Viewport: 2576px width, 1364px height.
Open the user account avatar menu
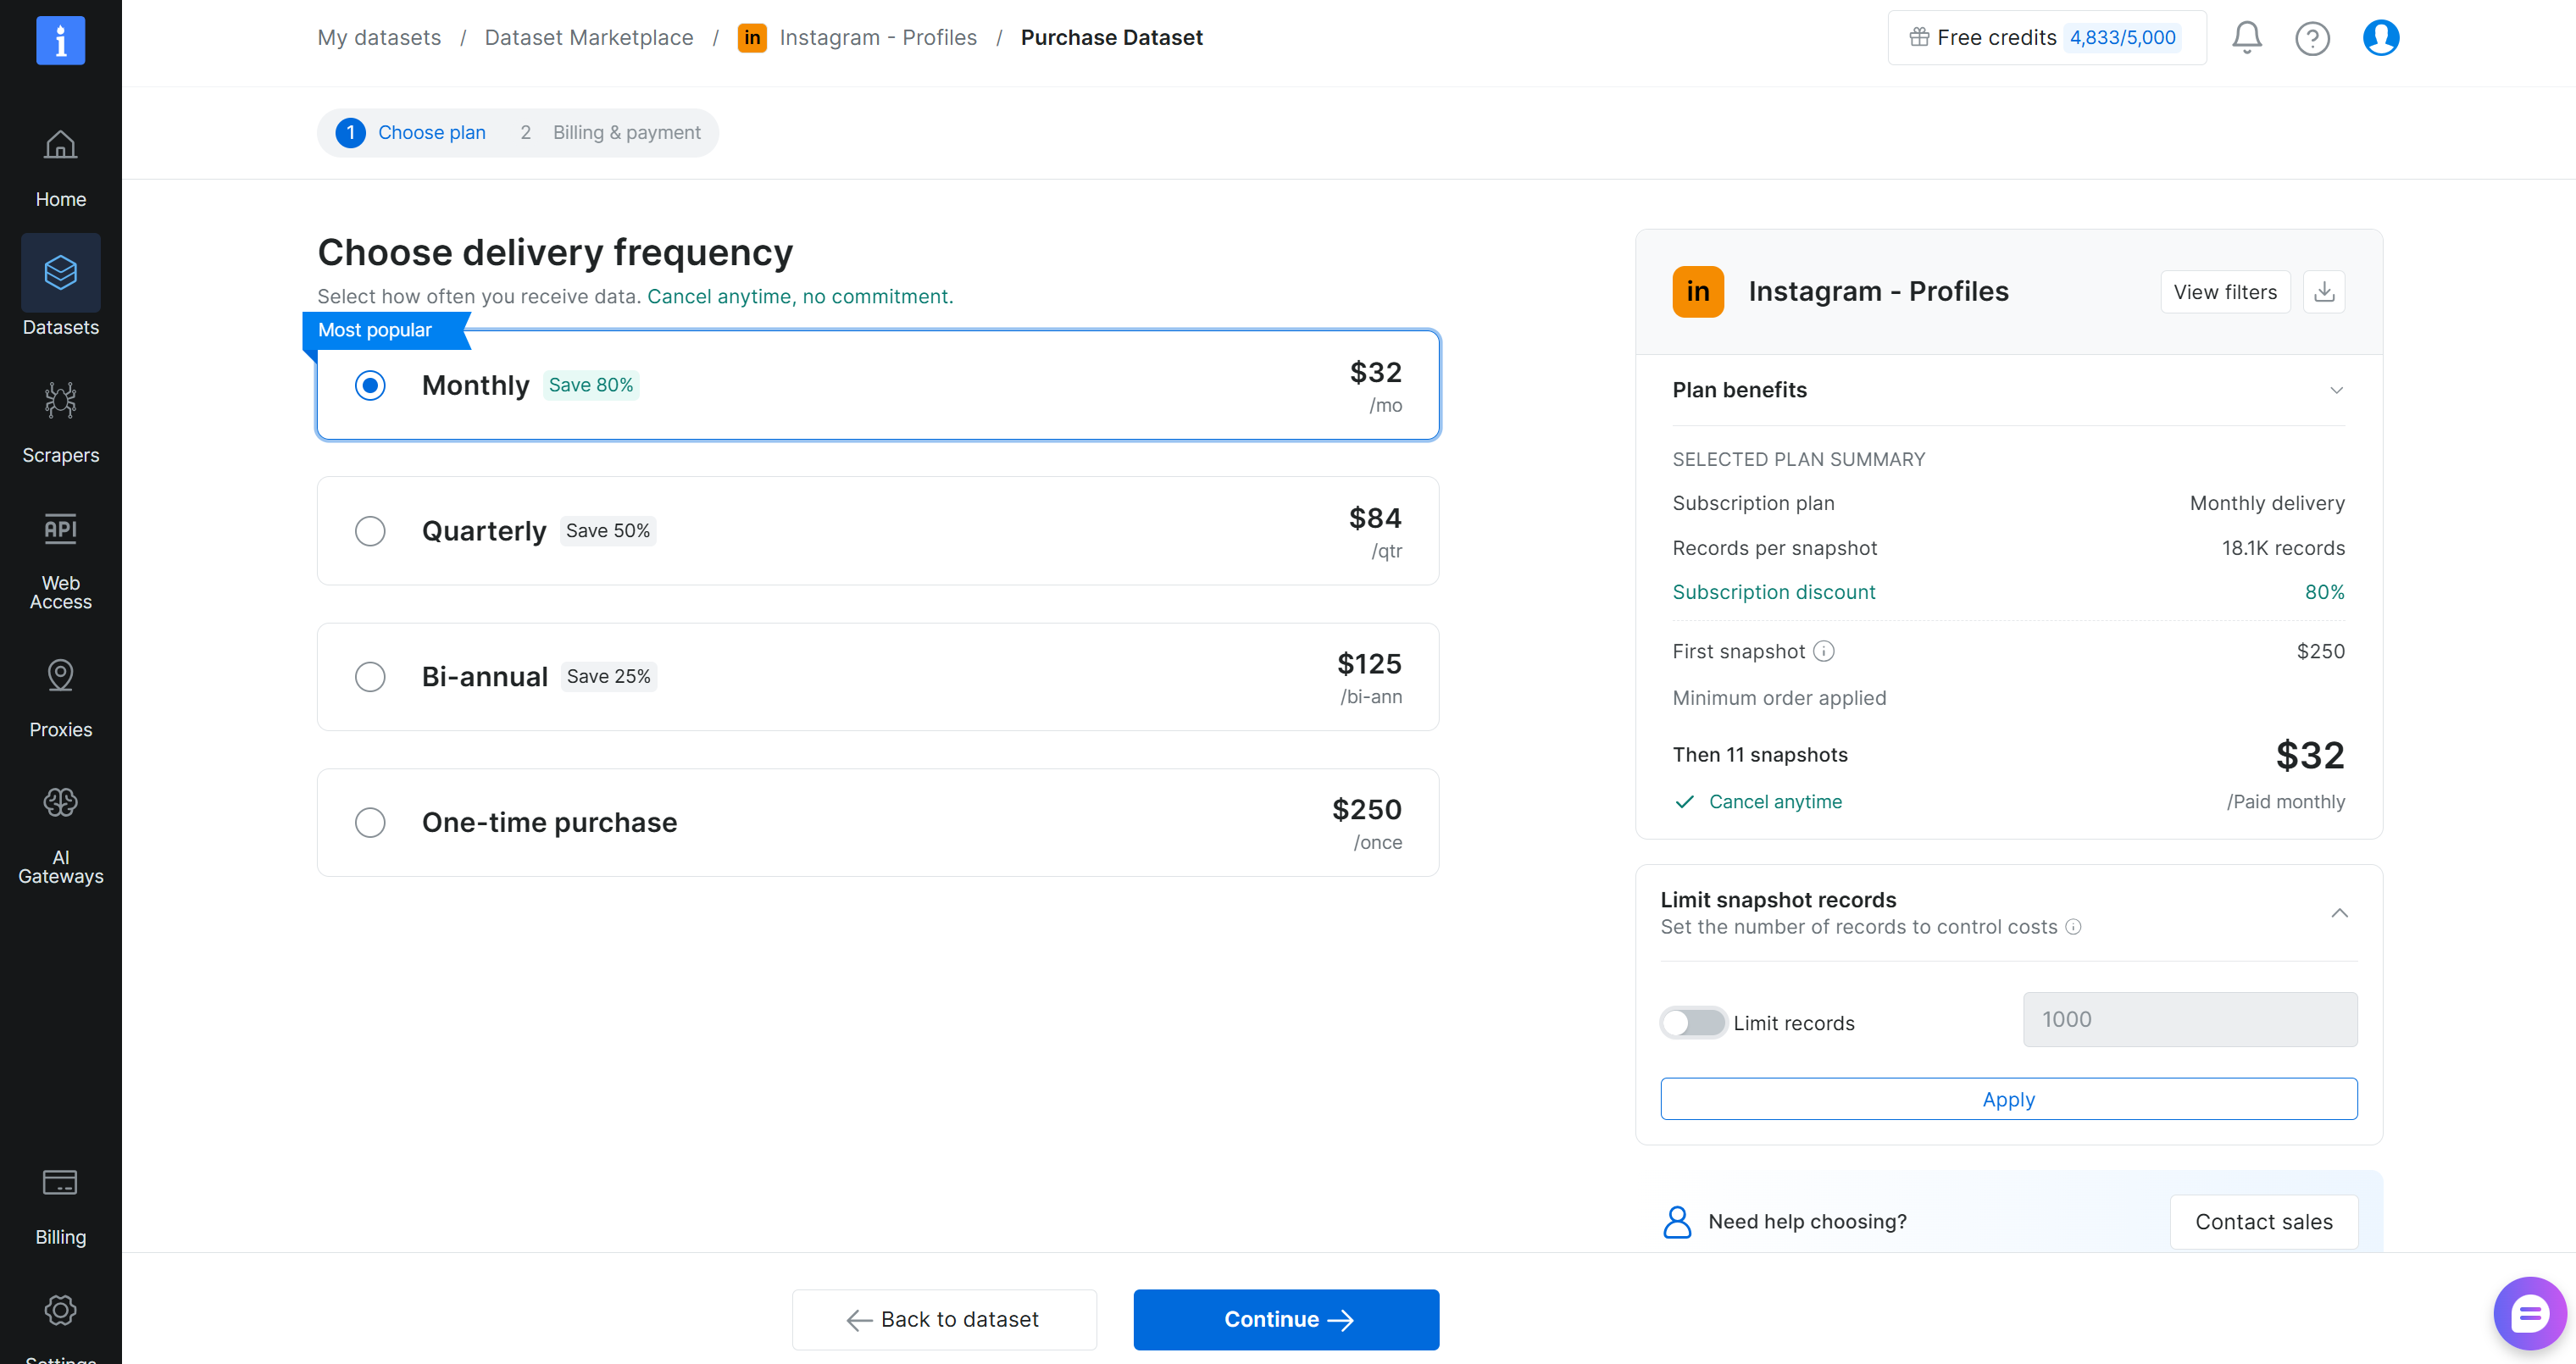point(2380,38)
